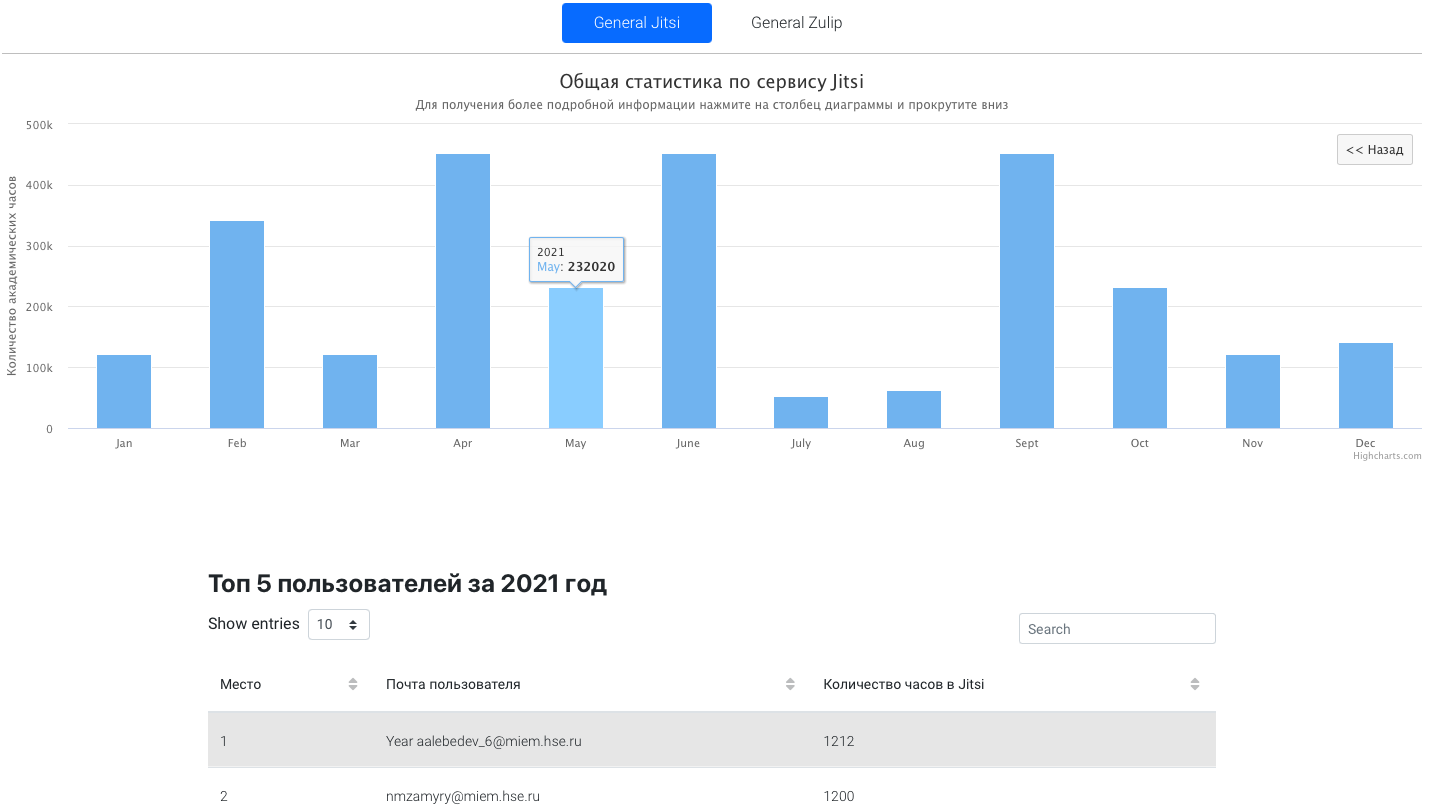Click the Почта пользователя sort arrows icon

[790, 684]
